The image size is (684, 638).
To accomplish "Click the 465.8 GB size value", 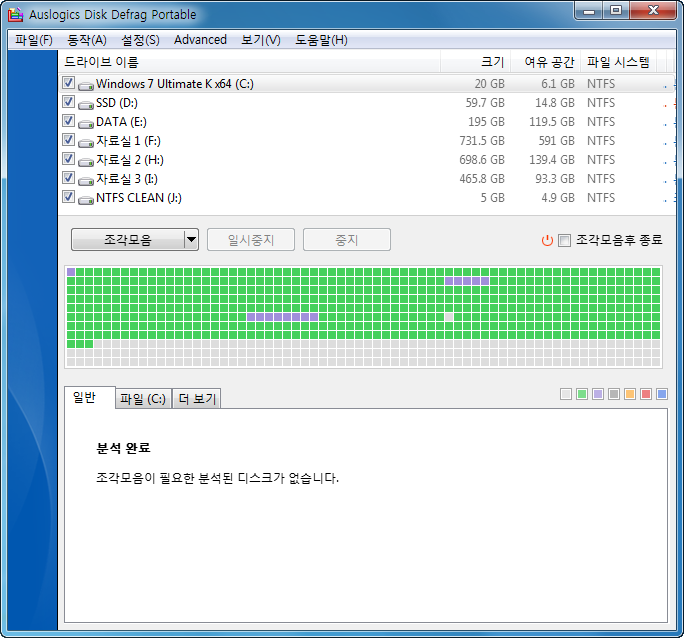I will click(x=482, y=179).
